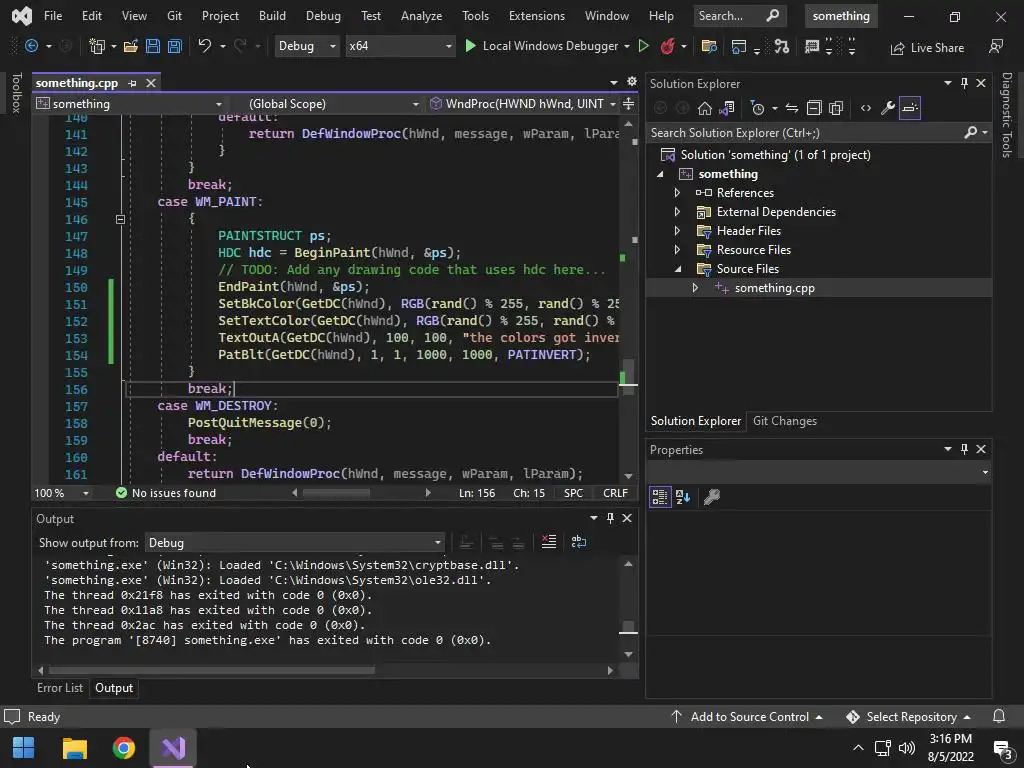Switch between solutions and folder views icon
This screenshot has width=1024, height=768.
click(727, 108)
